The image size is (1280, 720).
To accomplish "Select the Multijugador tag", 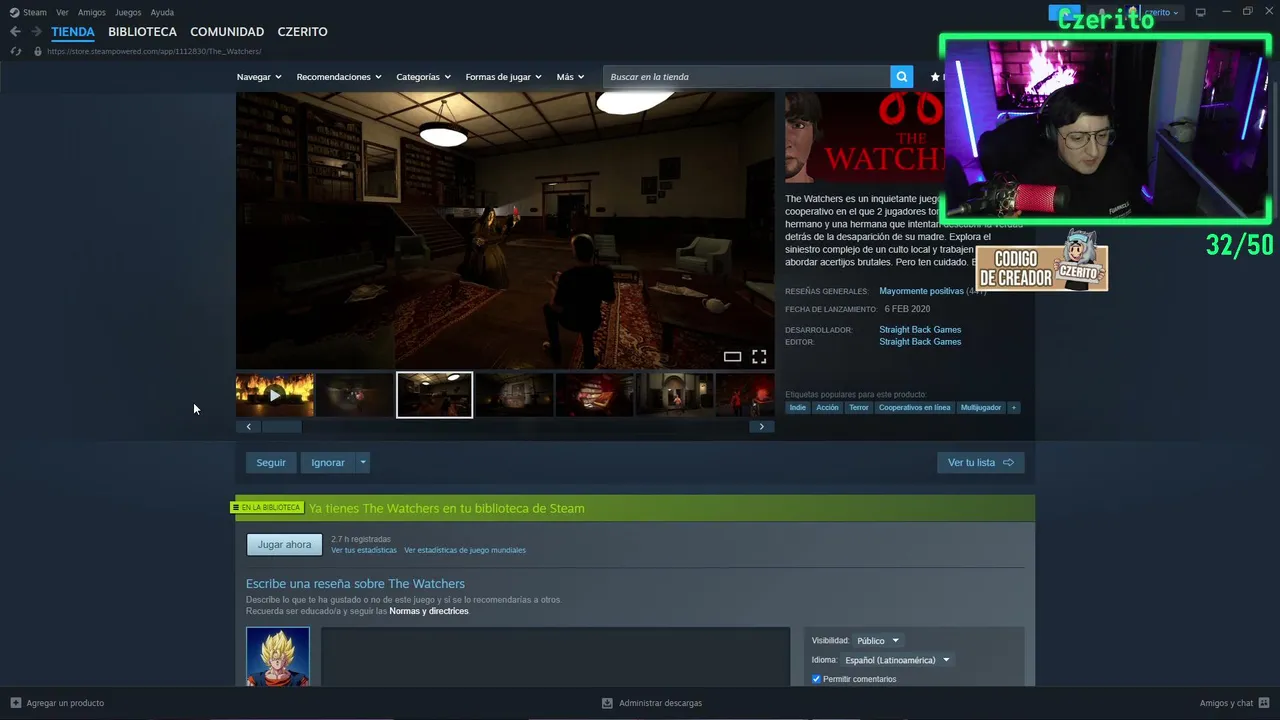I will [981, 408].
